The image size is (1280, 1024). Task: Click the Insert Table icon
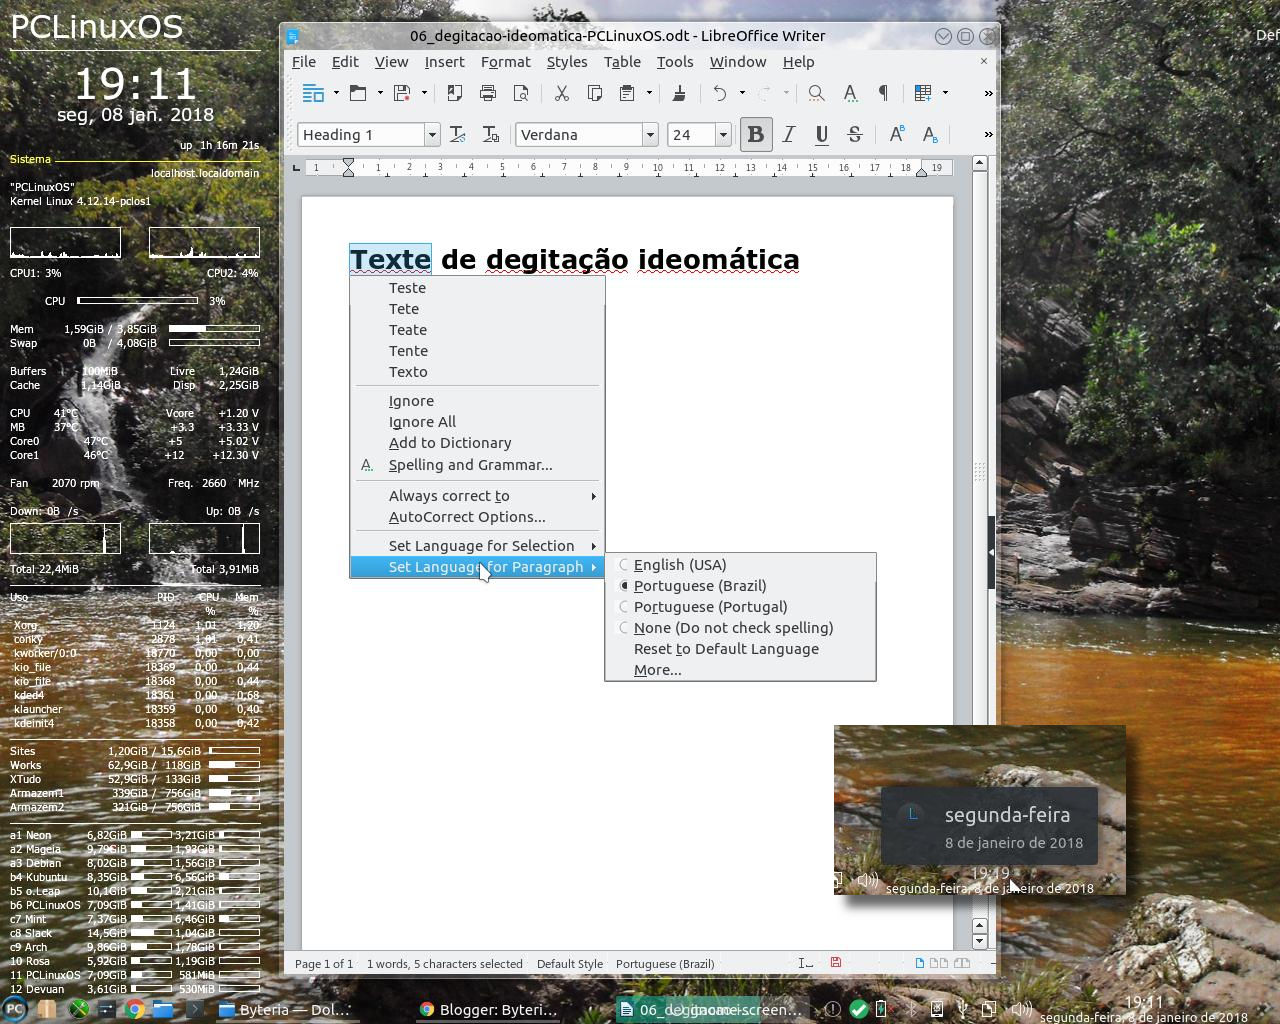click(923, 93)
